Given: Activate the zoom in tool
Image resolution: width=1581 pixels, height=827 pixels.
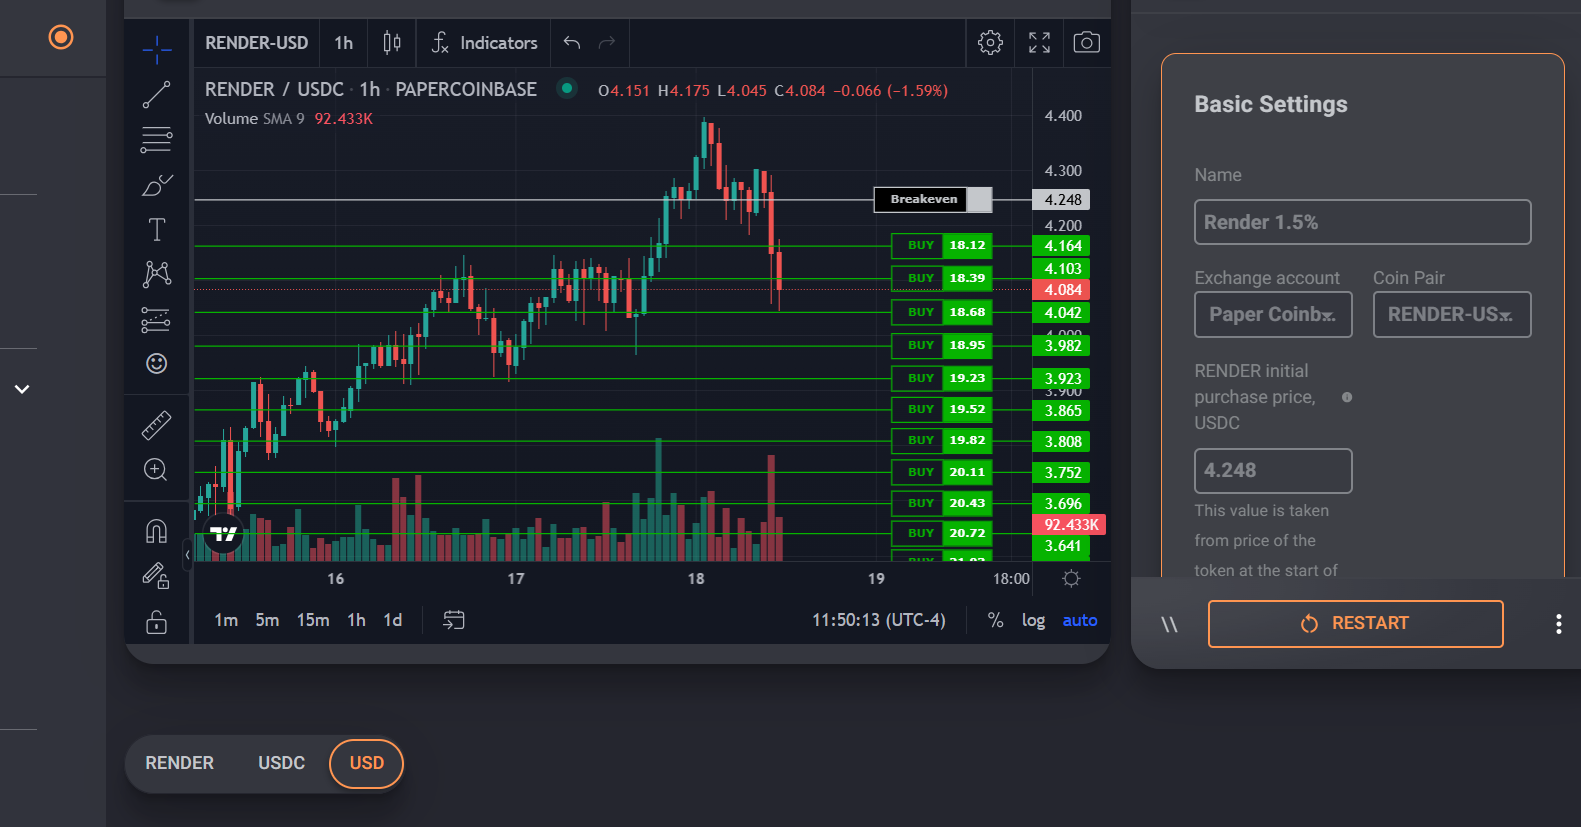Looking at the screenshot, I should point(157,470).
